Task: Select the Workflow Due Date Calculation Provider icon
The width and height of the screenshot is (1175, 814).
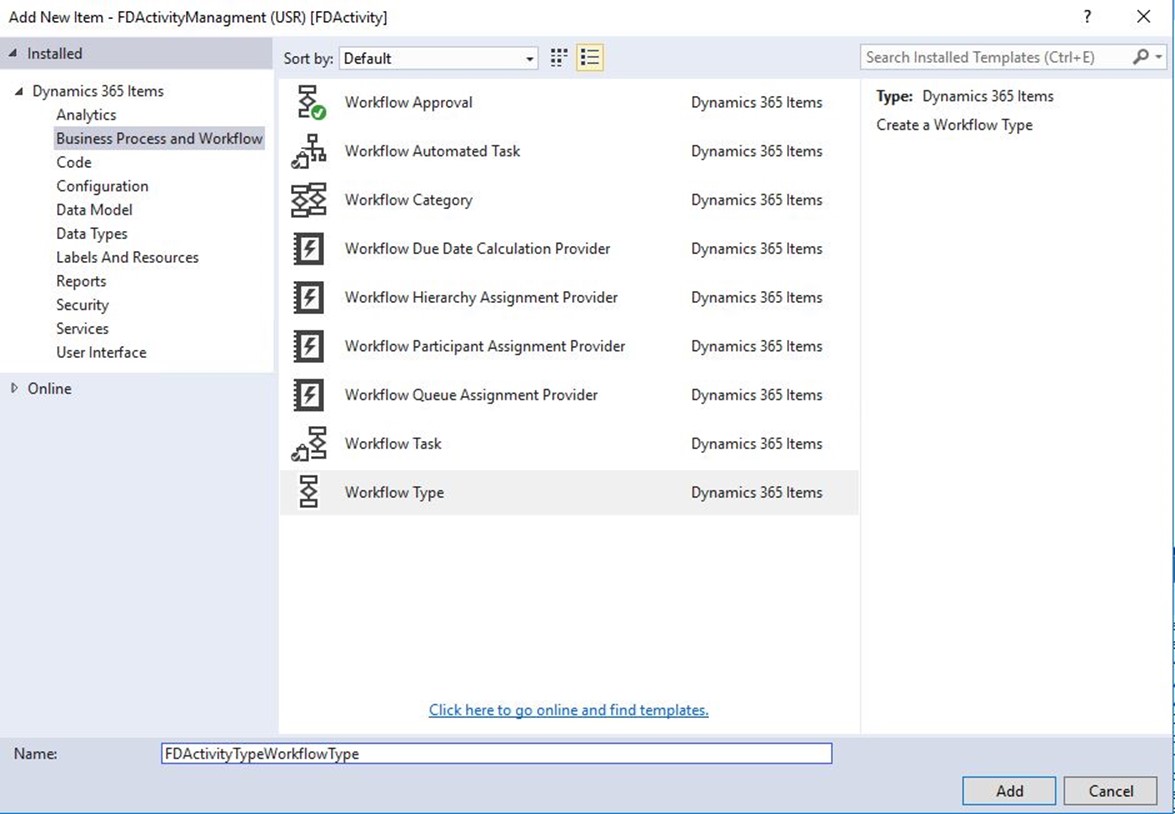Action: [x=309, y=249]
